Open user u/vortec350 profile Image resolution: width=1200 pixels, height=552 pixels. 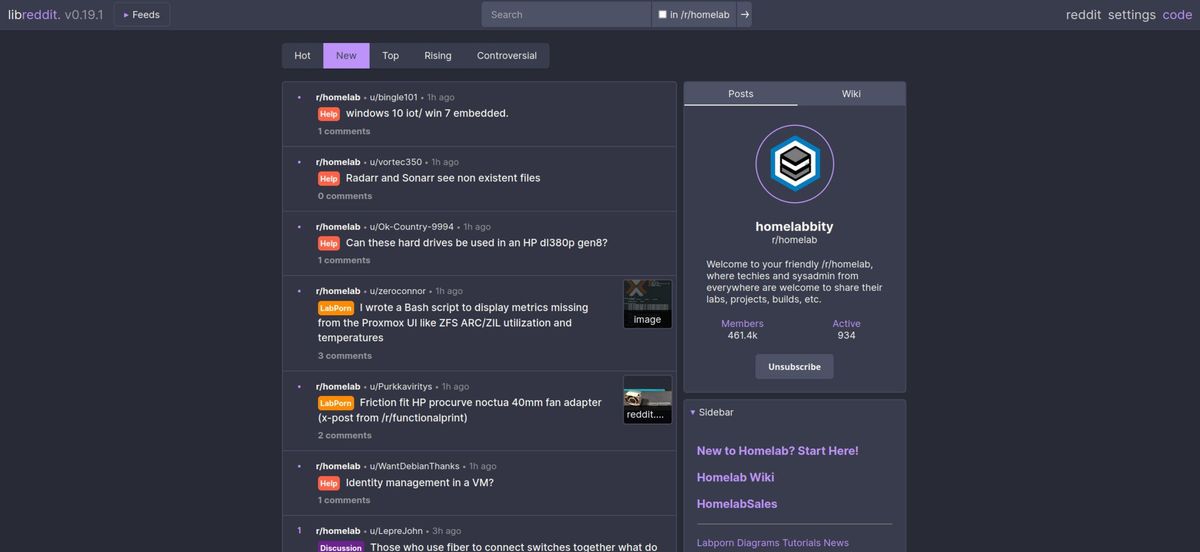pyautogui.click(x=396, y=162)
